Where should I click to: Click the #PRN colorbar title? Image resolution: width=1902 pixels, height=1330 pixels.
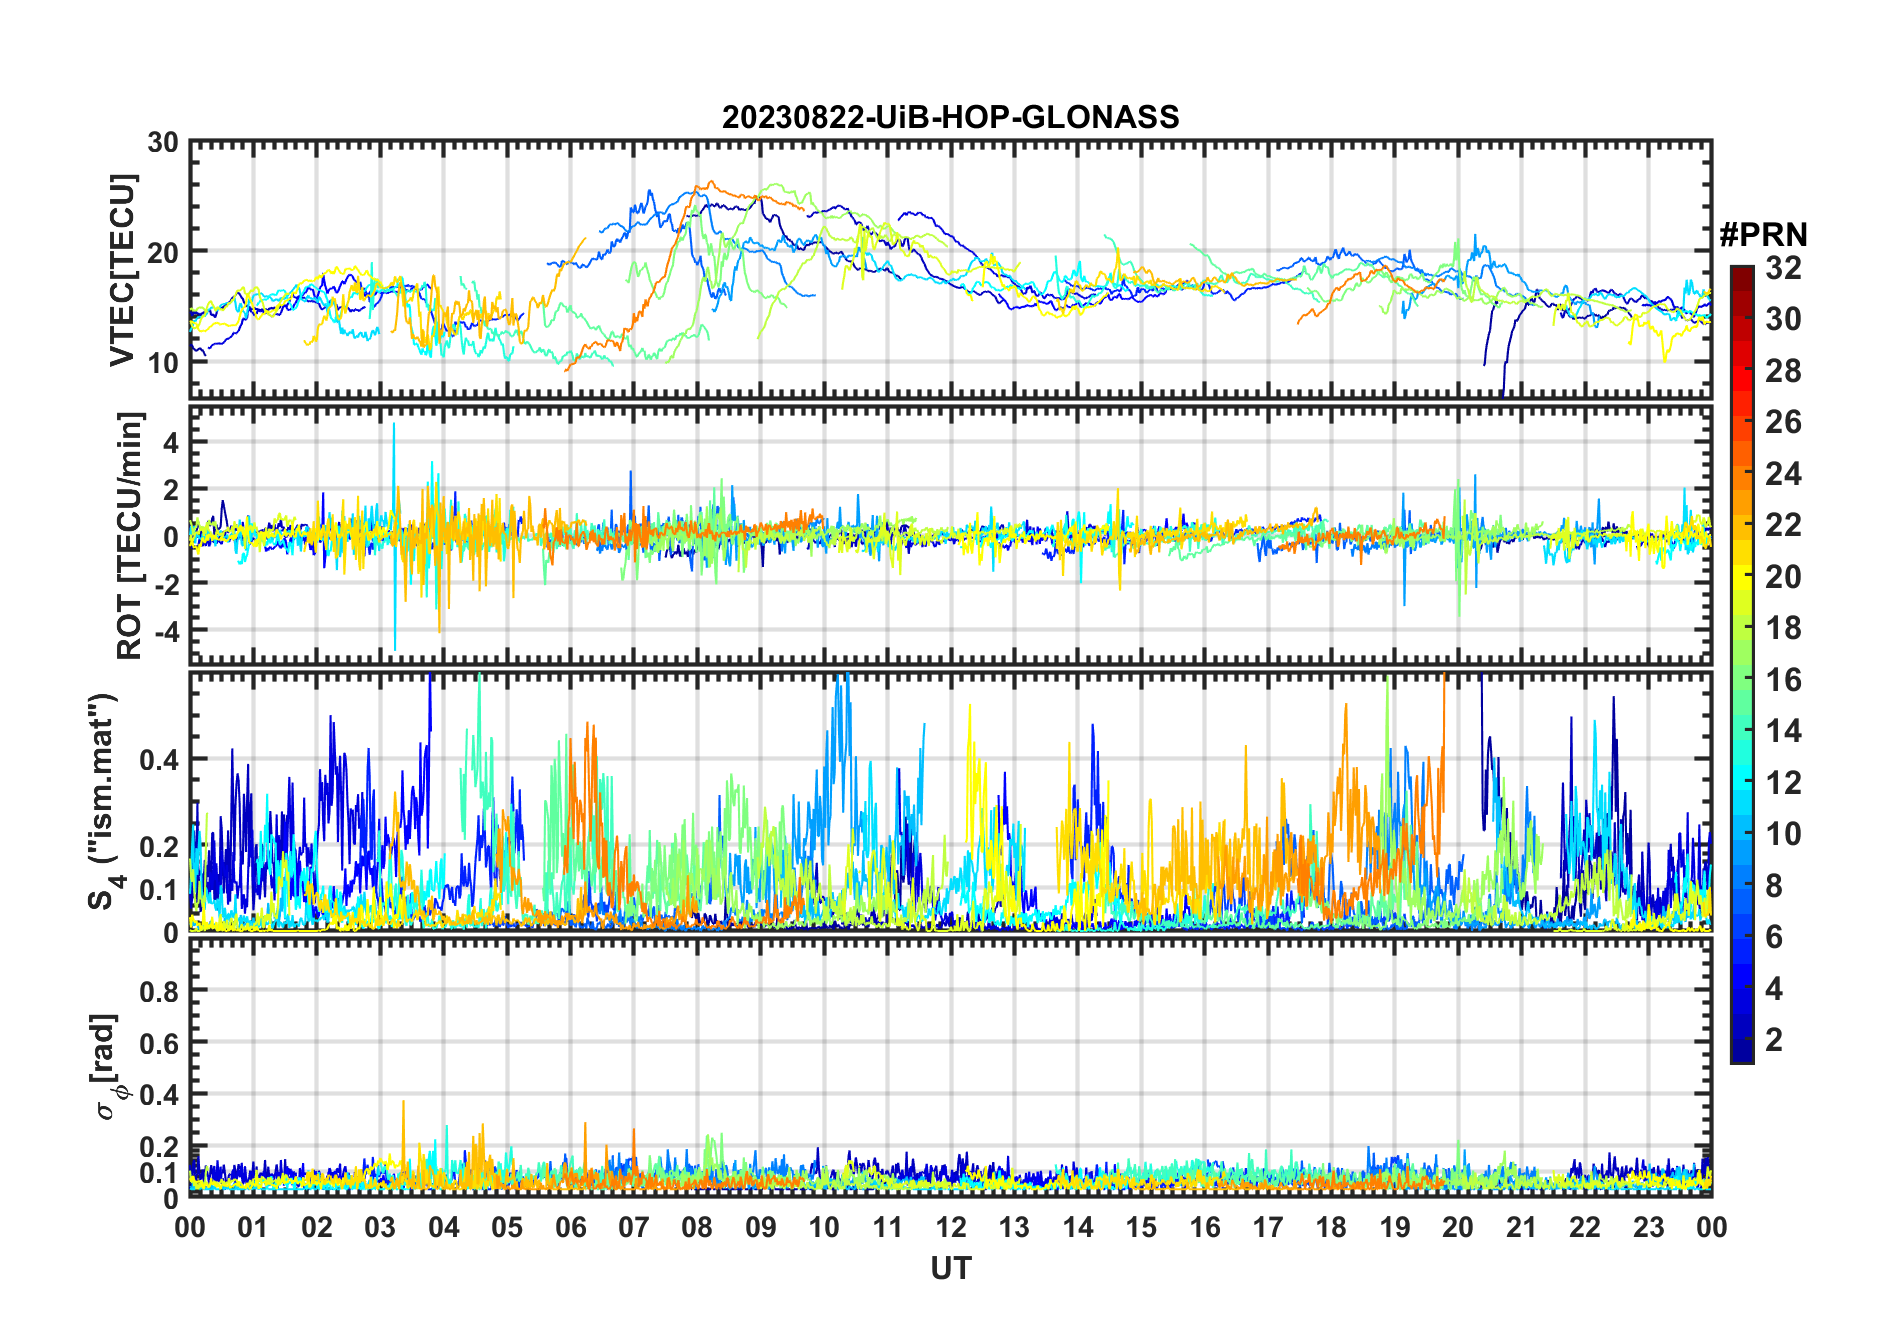tap(1763, 235)
